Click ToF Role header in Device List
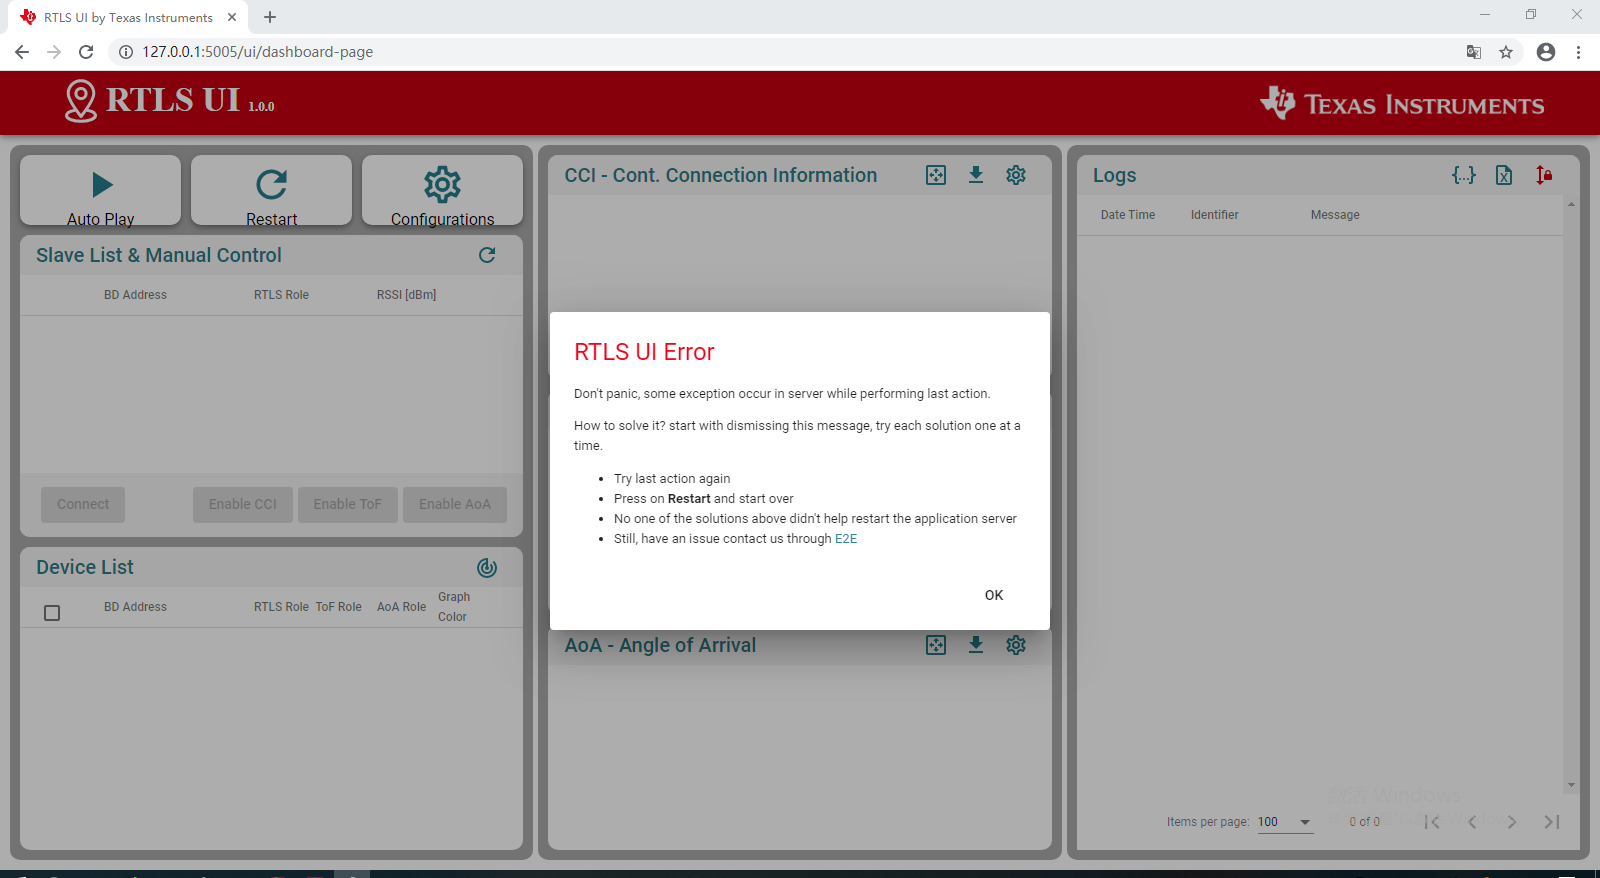 click(339, 607)
